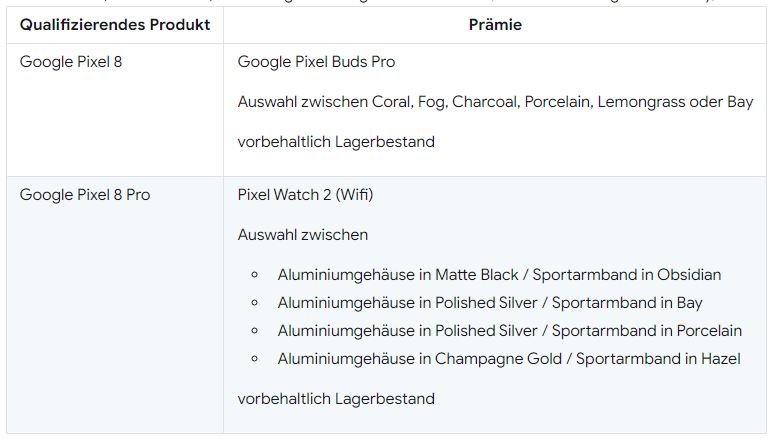Image resolution: width=774 pixels, height=441 pixels.
Task: Click the "Pixel Watch 2 (Wifi)" text
Action: 306,195
